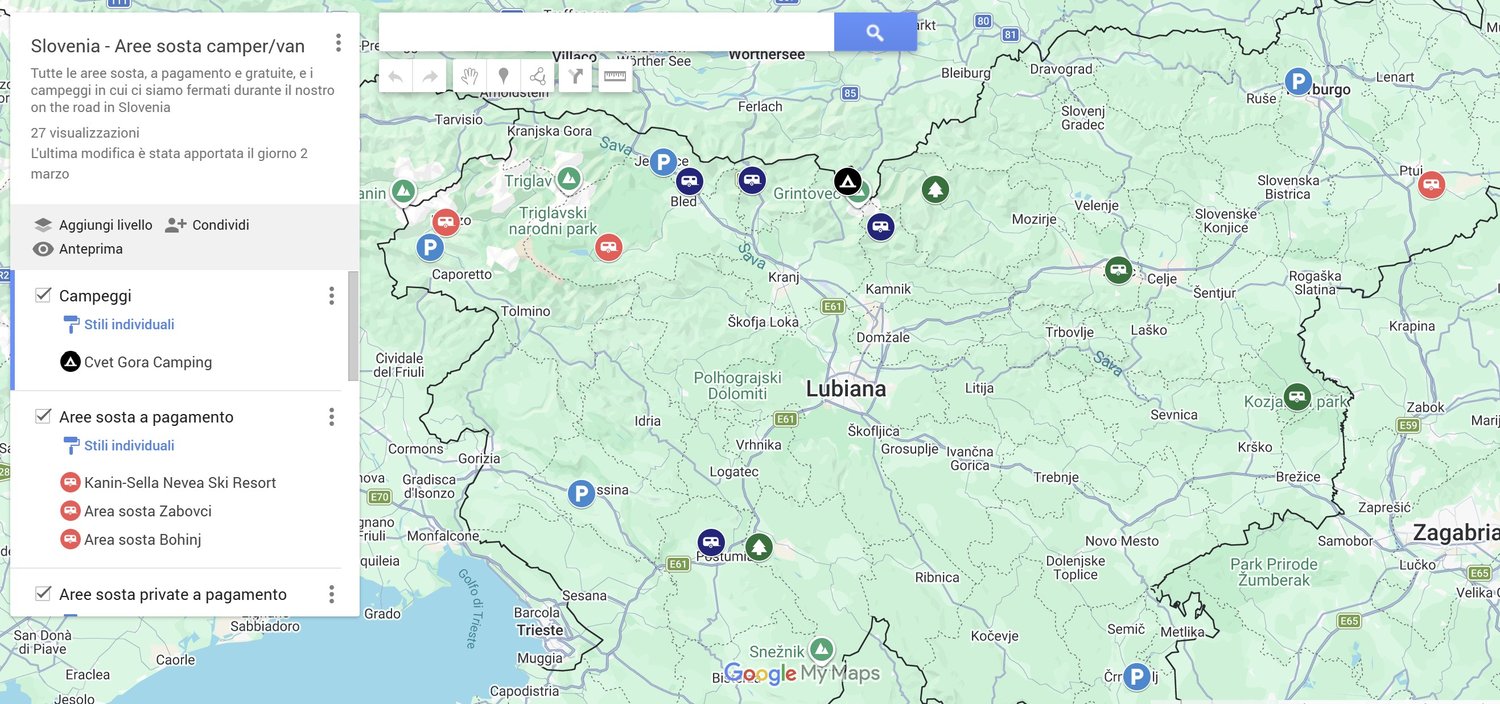Open Campeggi layer options menu
Viewport: 1500px width, 704px height.
tap(332, 296)
